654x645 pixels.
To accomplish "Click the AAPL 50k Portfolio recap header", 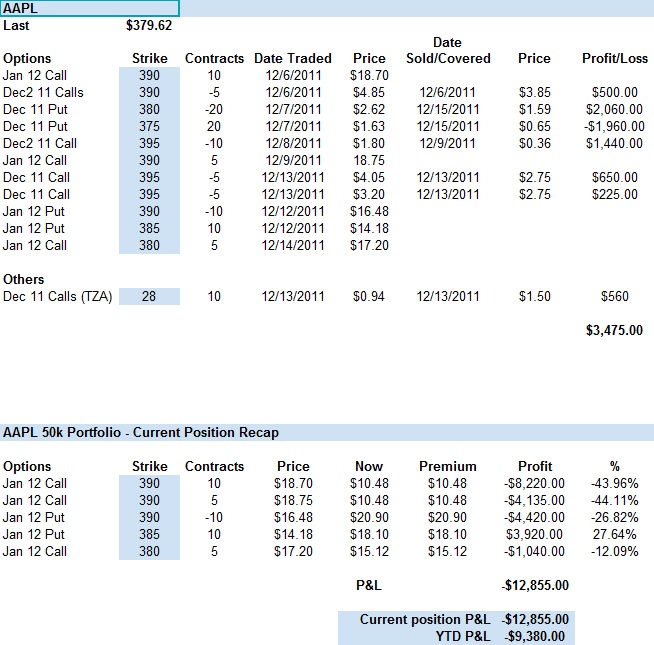I will pos(141,433).
